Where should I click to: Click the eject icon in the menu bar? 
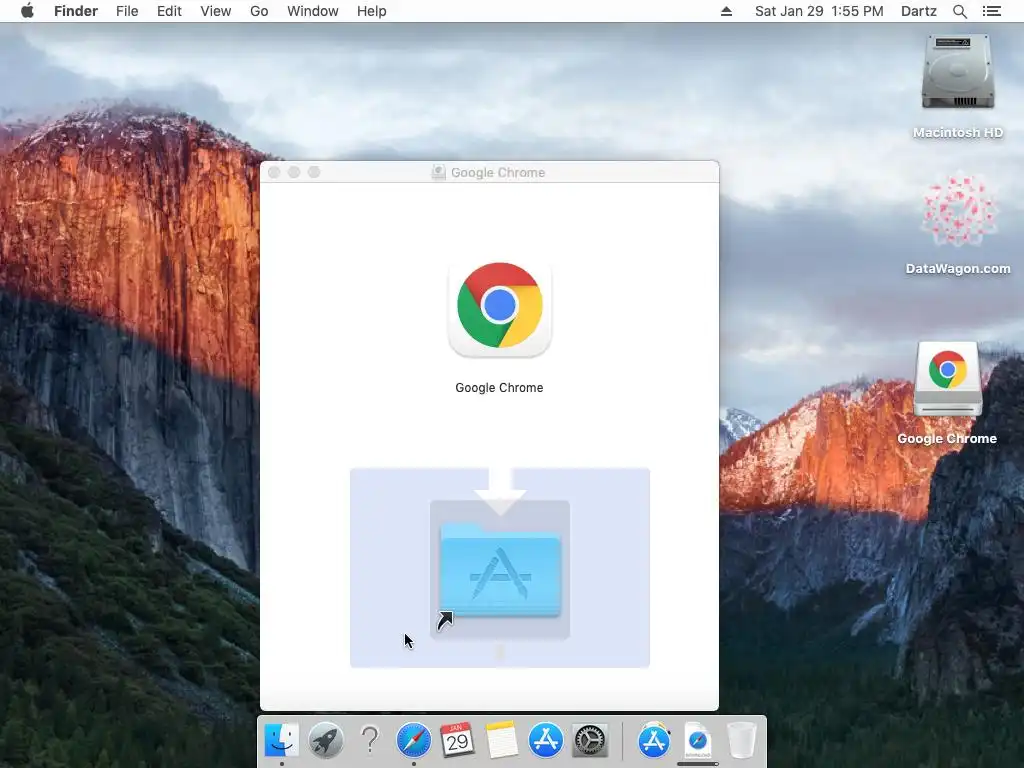click(x=726, y=11)
